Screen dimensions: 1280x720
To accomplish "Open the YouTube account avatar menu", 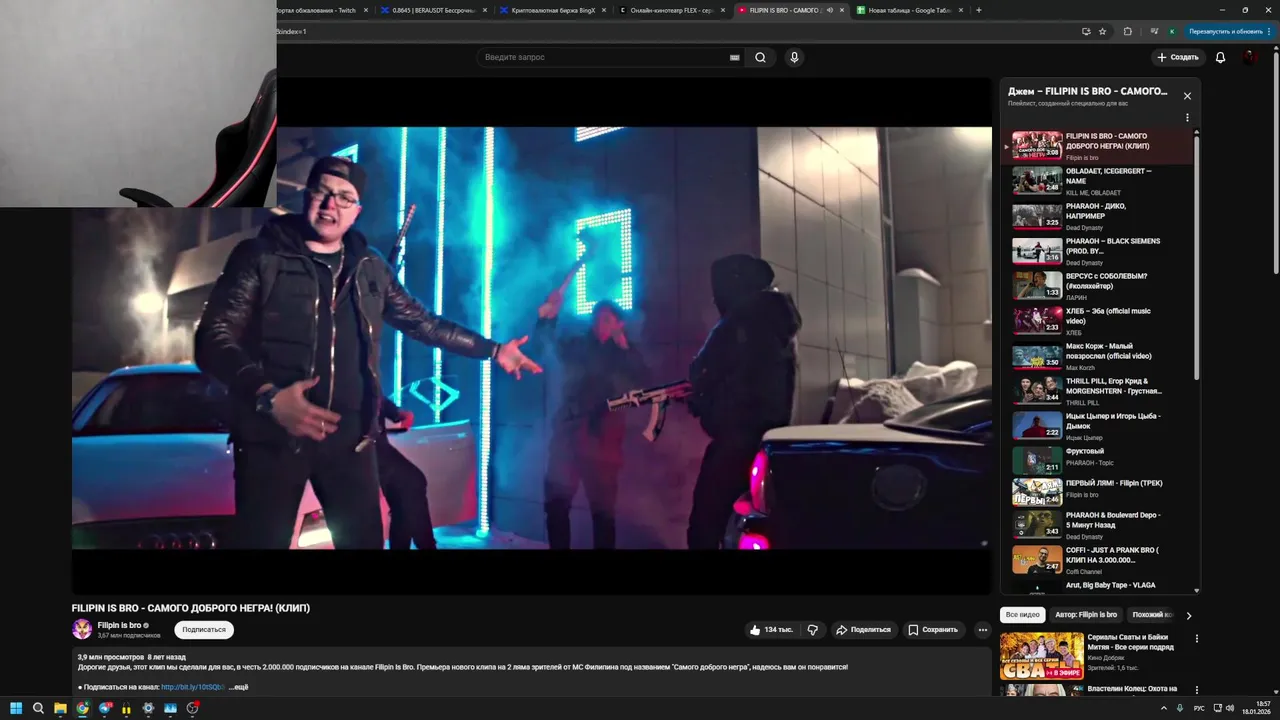I will click(x=1250, y=57).
